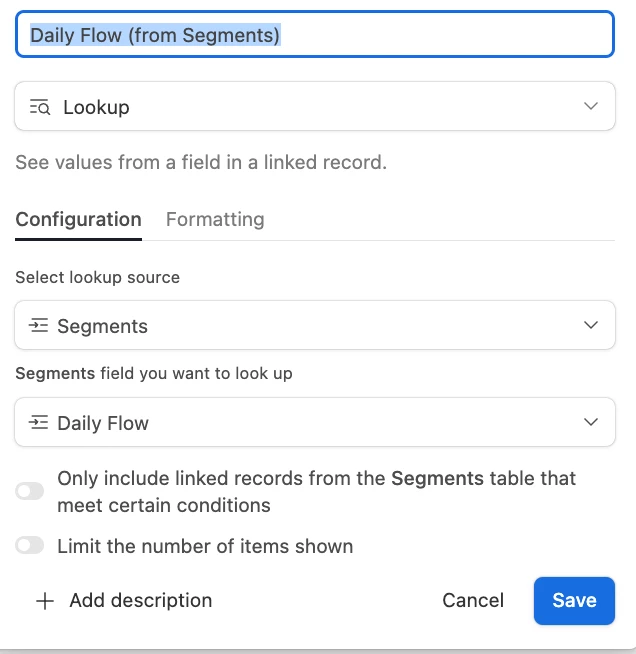Viewport: 636px width, 654px height.
Task: Expand the Lookup field type chevron
Action: [591, 107]
